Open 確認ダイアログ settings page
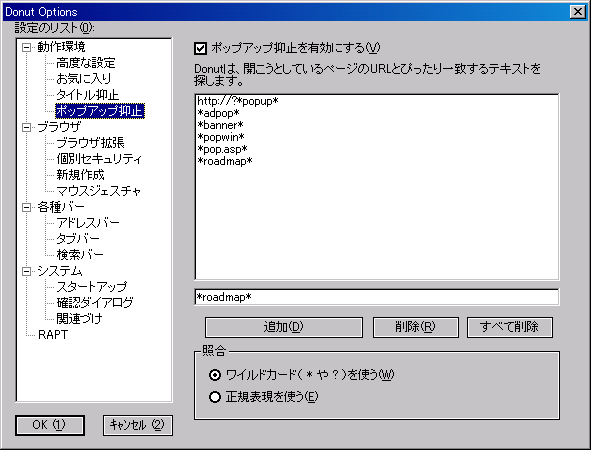Screen dimensions: 591x450 [95, 302]
